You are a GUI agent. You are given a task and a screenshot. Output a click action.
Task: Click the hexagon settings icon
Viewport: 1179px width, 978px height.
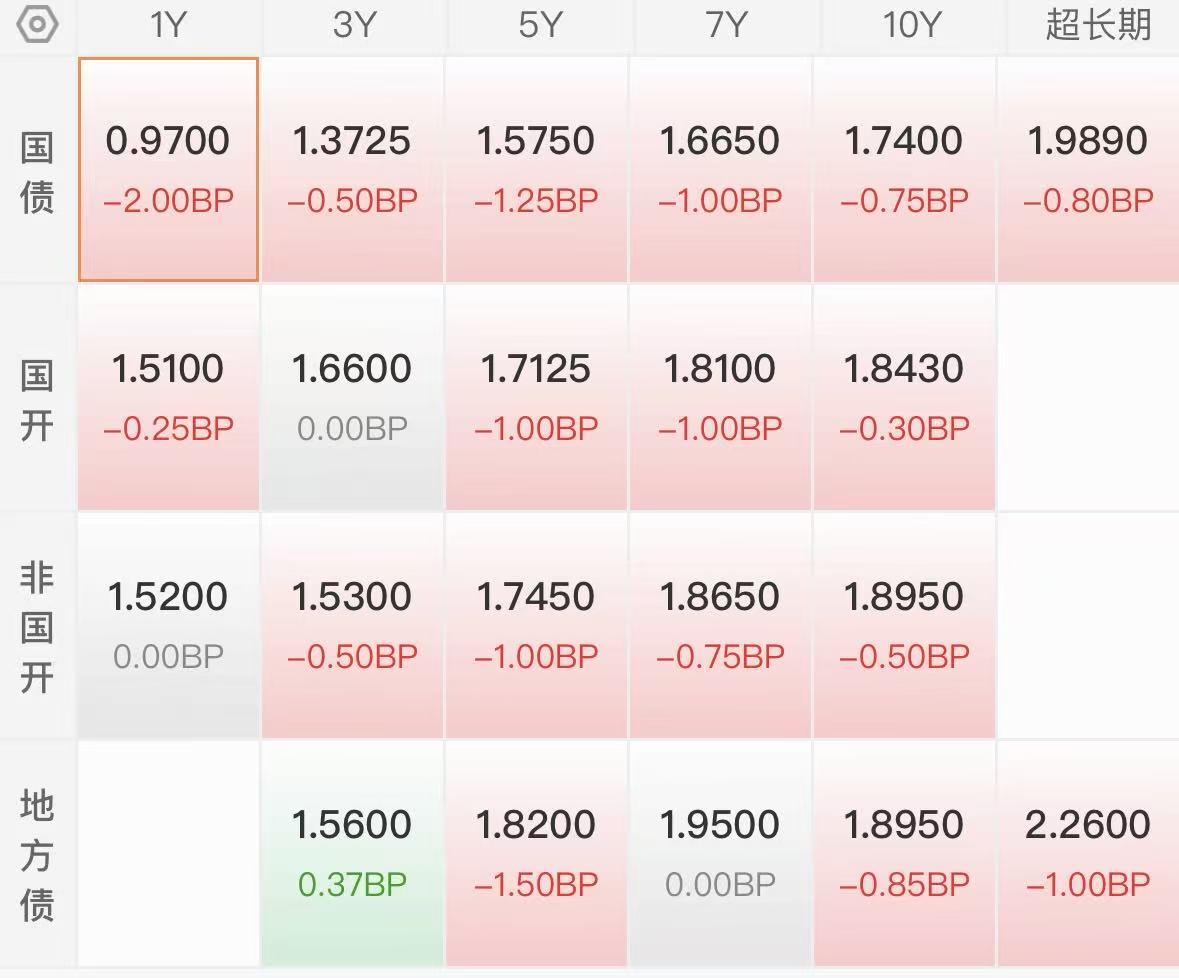click(x=38, y=25)
